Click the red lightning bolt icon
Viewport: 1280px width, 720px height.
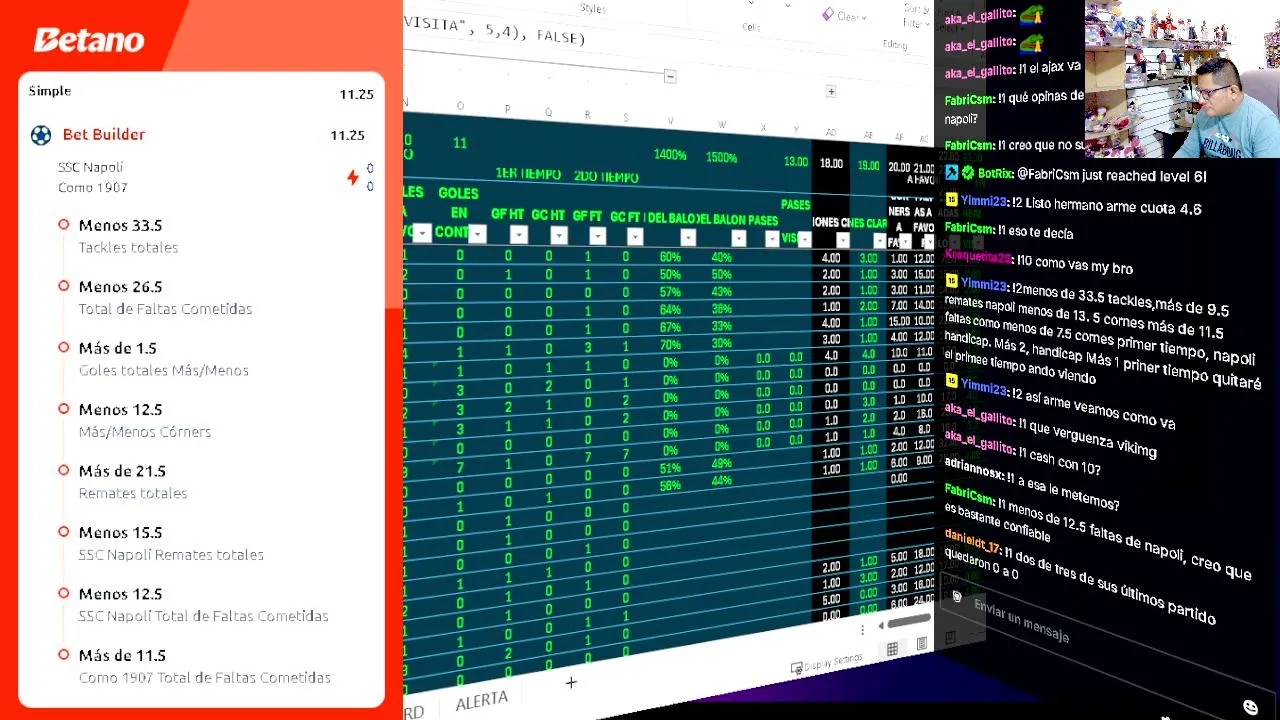point(353,177)
